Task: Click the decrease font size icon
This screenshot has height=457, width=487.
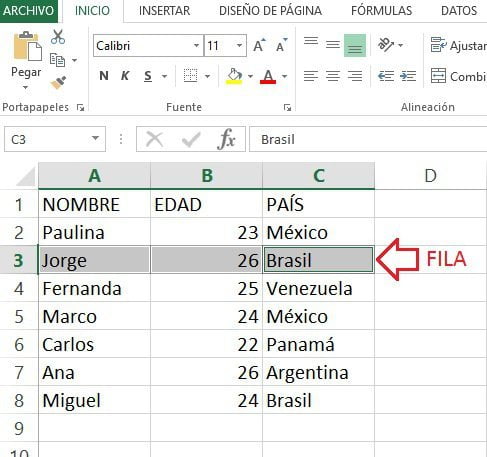Action: (x=282, y=45)
